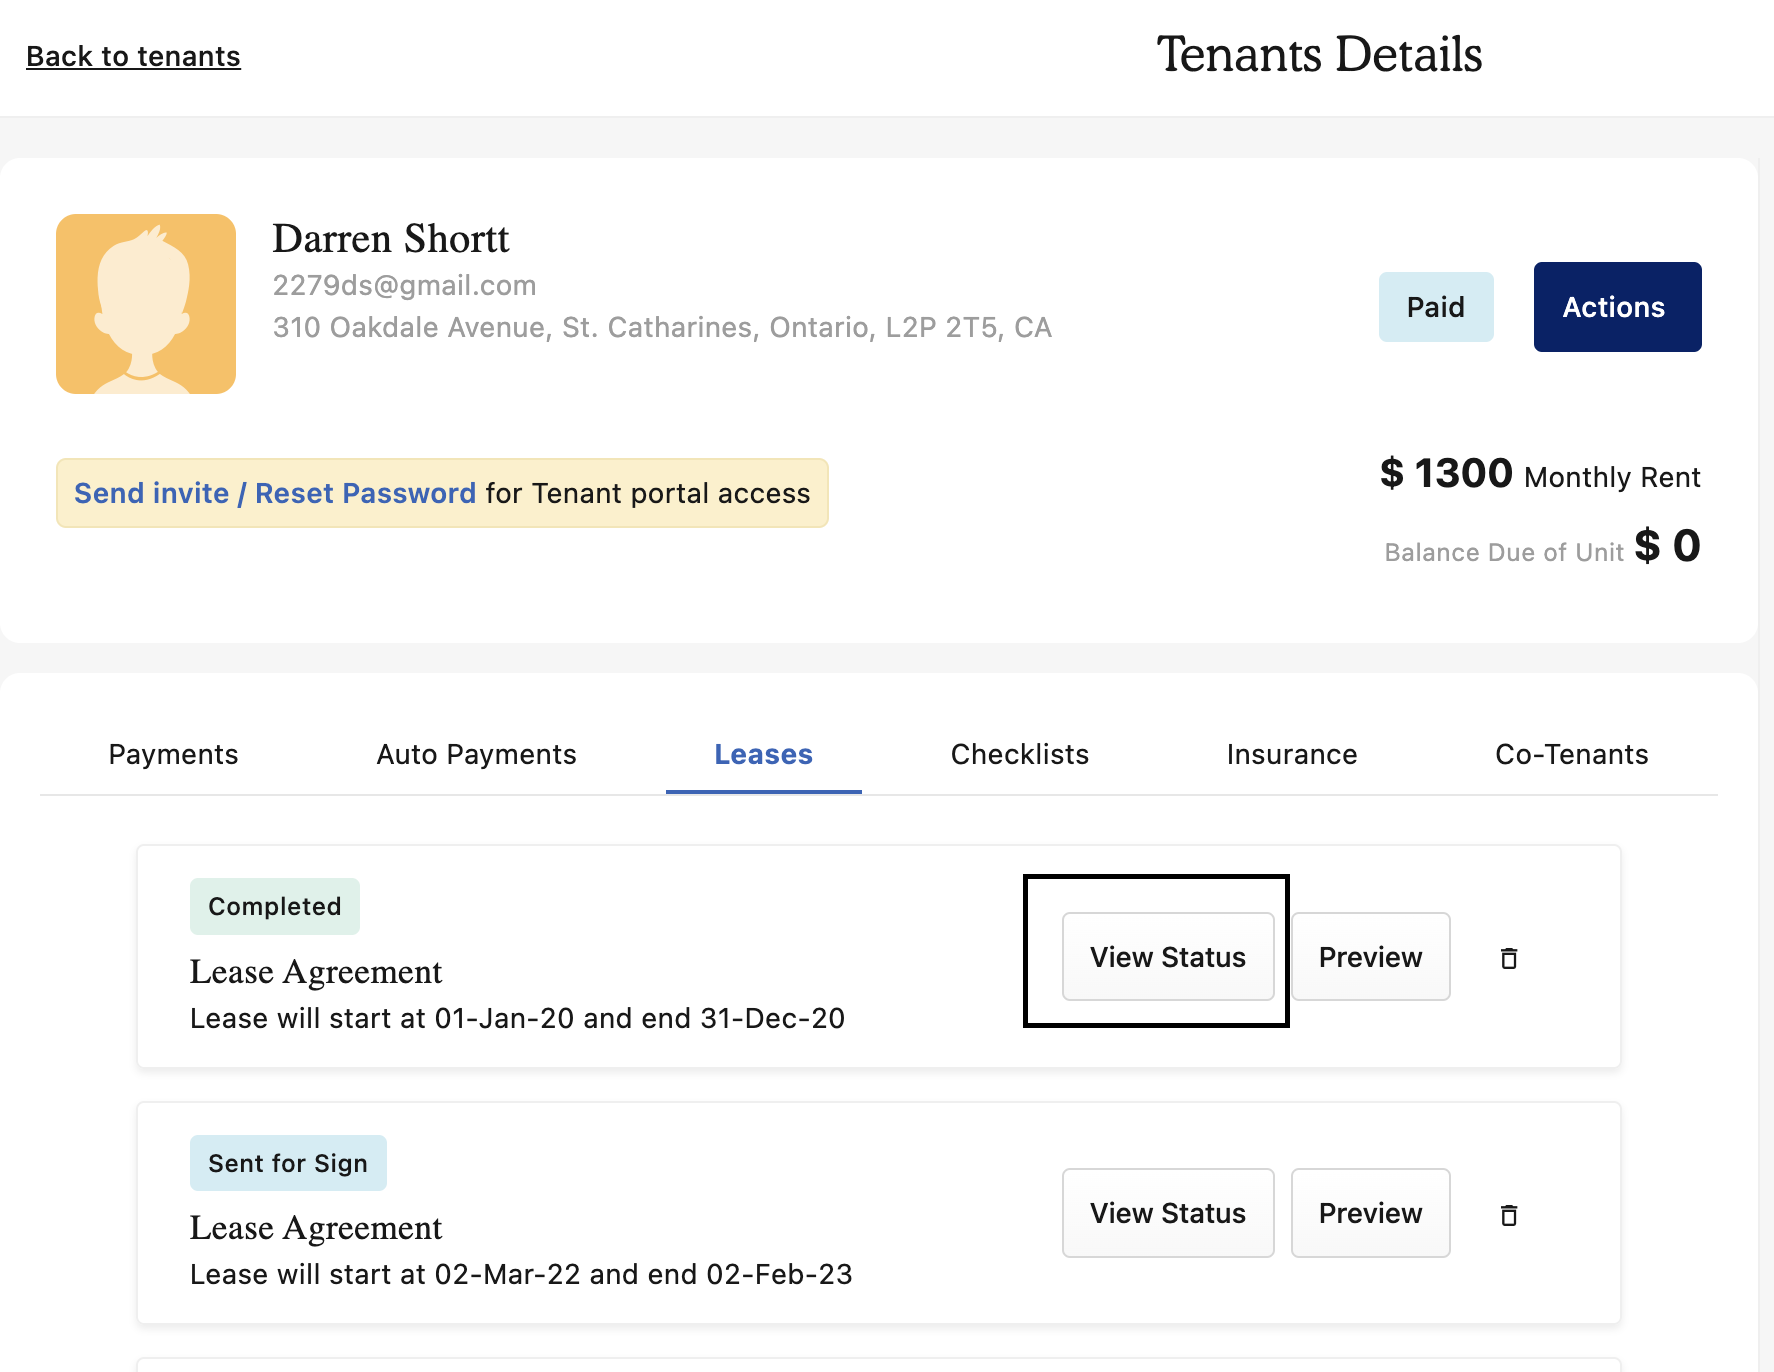Preview the completed 2020 lease agreement
This screenshot has width=1774, height=1372.
(1370, 957)
